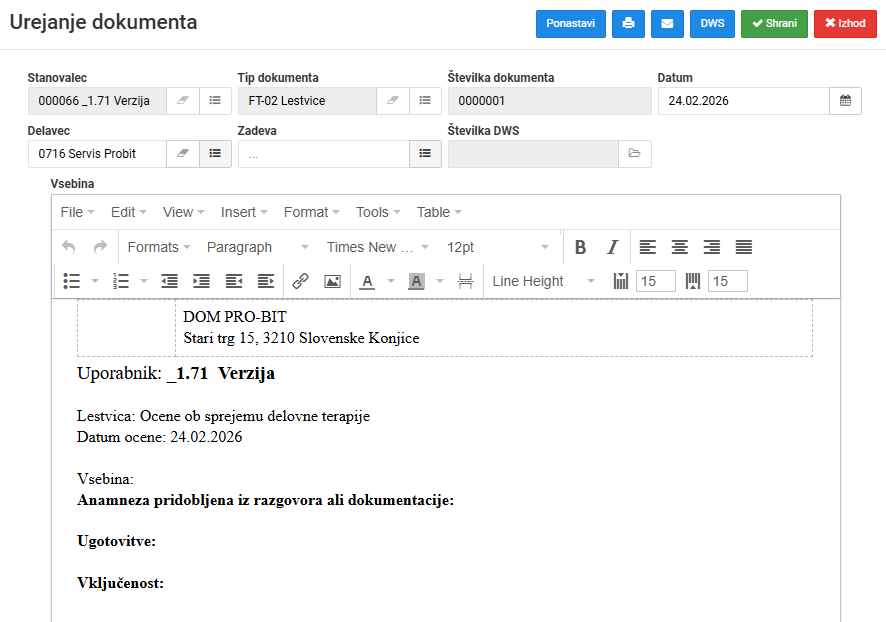Save with the Shrani button

click(774, 24)
